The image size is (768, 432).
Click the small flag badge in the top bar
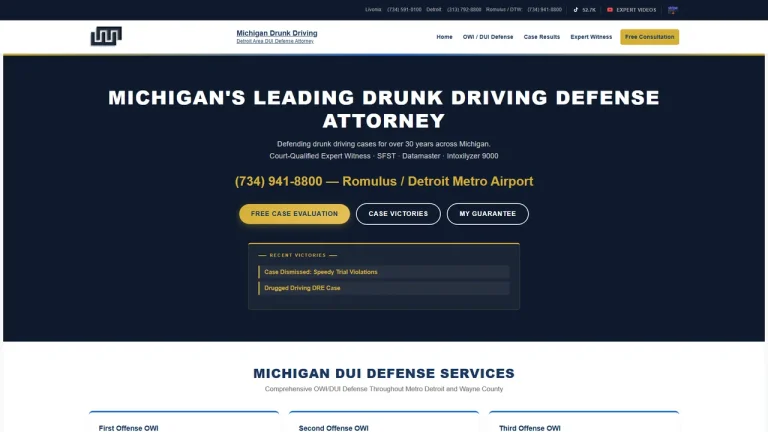(x=672, y=10)
